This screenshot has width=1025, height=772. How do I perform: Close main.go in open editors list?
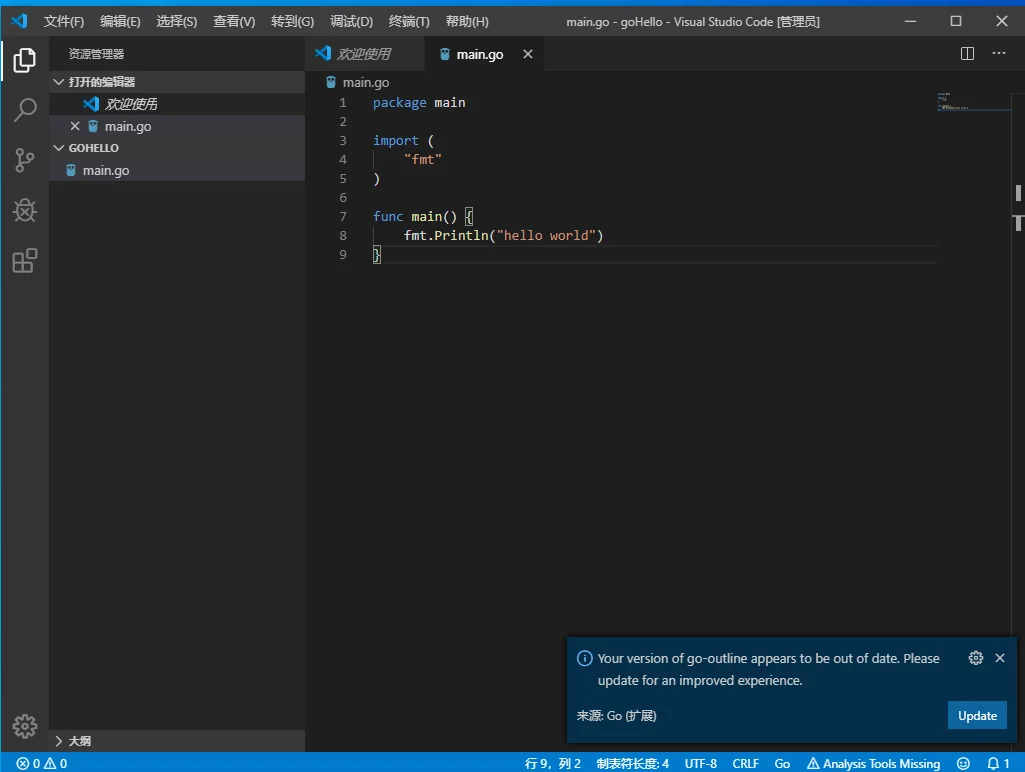75,126
